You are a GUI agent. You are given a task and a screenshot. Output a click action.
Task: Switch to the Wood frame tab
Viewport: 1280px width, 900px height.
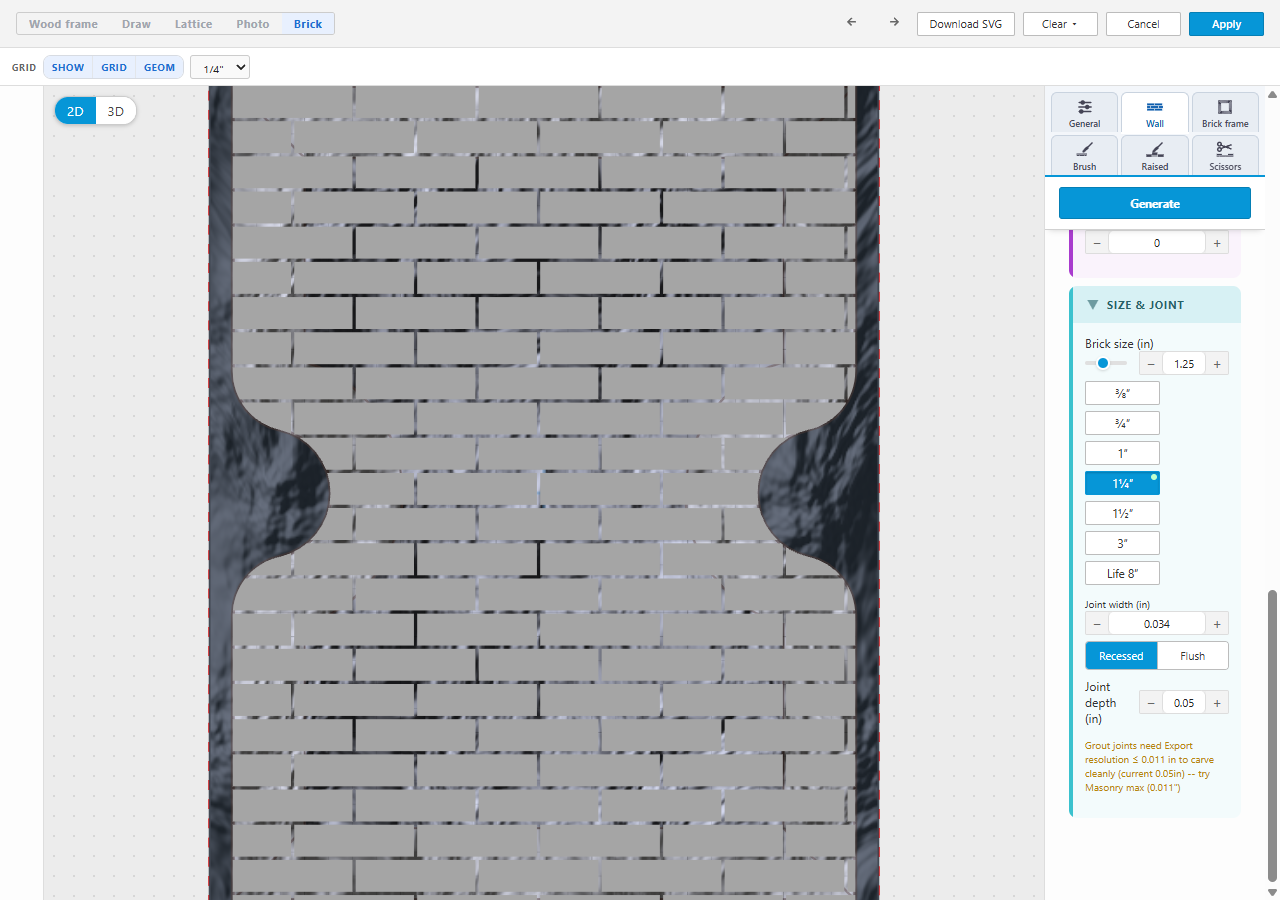[x=63, y=24]
